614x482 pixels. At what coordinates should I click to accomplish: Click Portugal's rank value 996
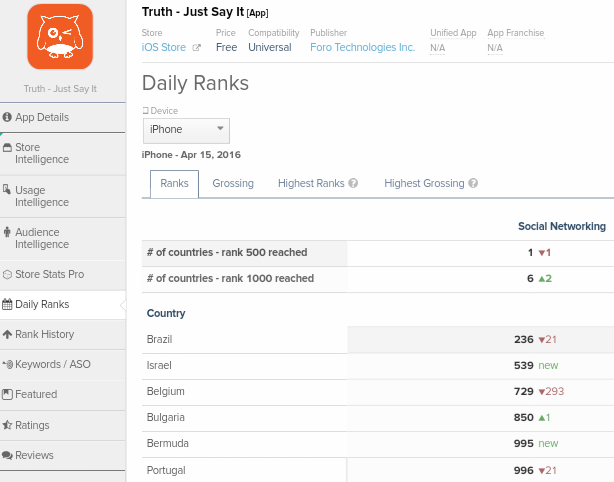pos(524,470)
